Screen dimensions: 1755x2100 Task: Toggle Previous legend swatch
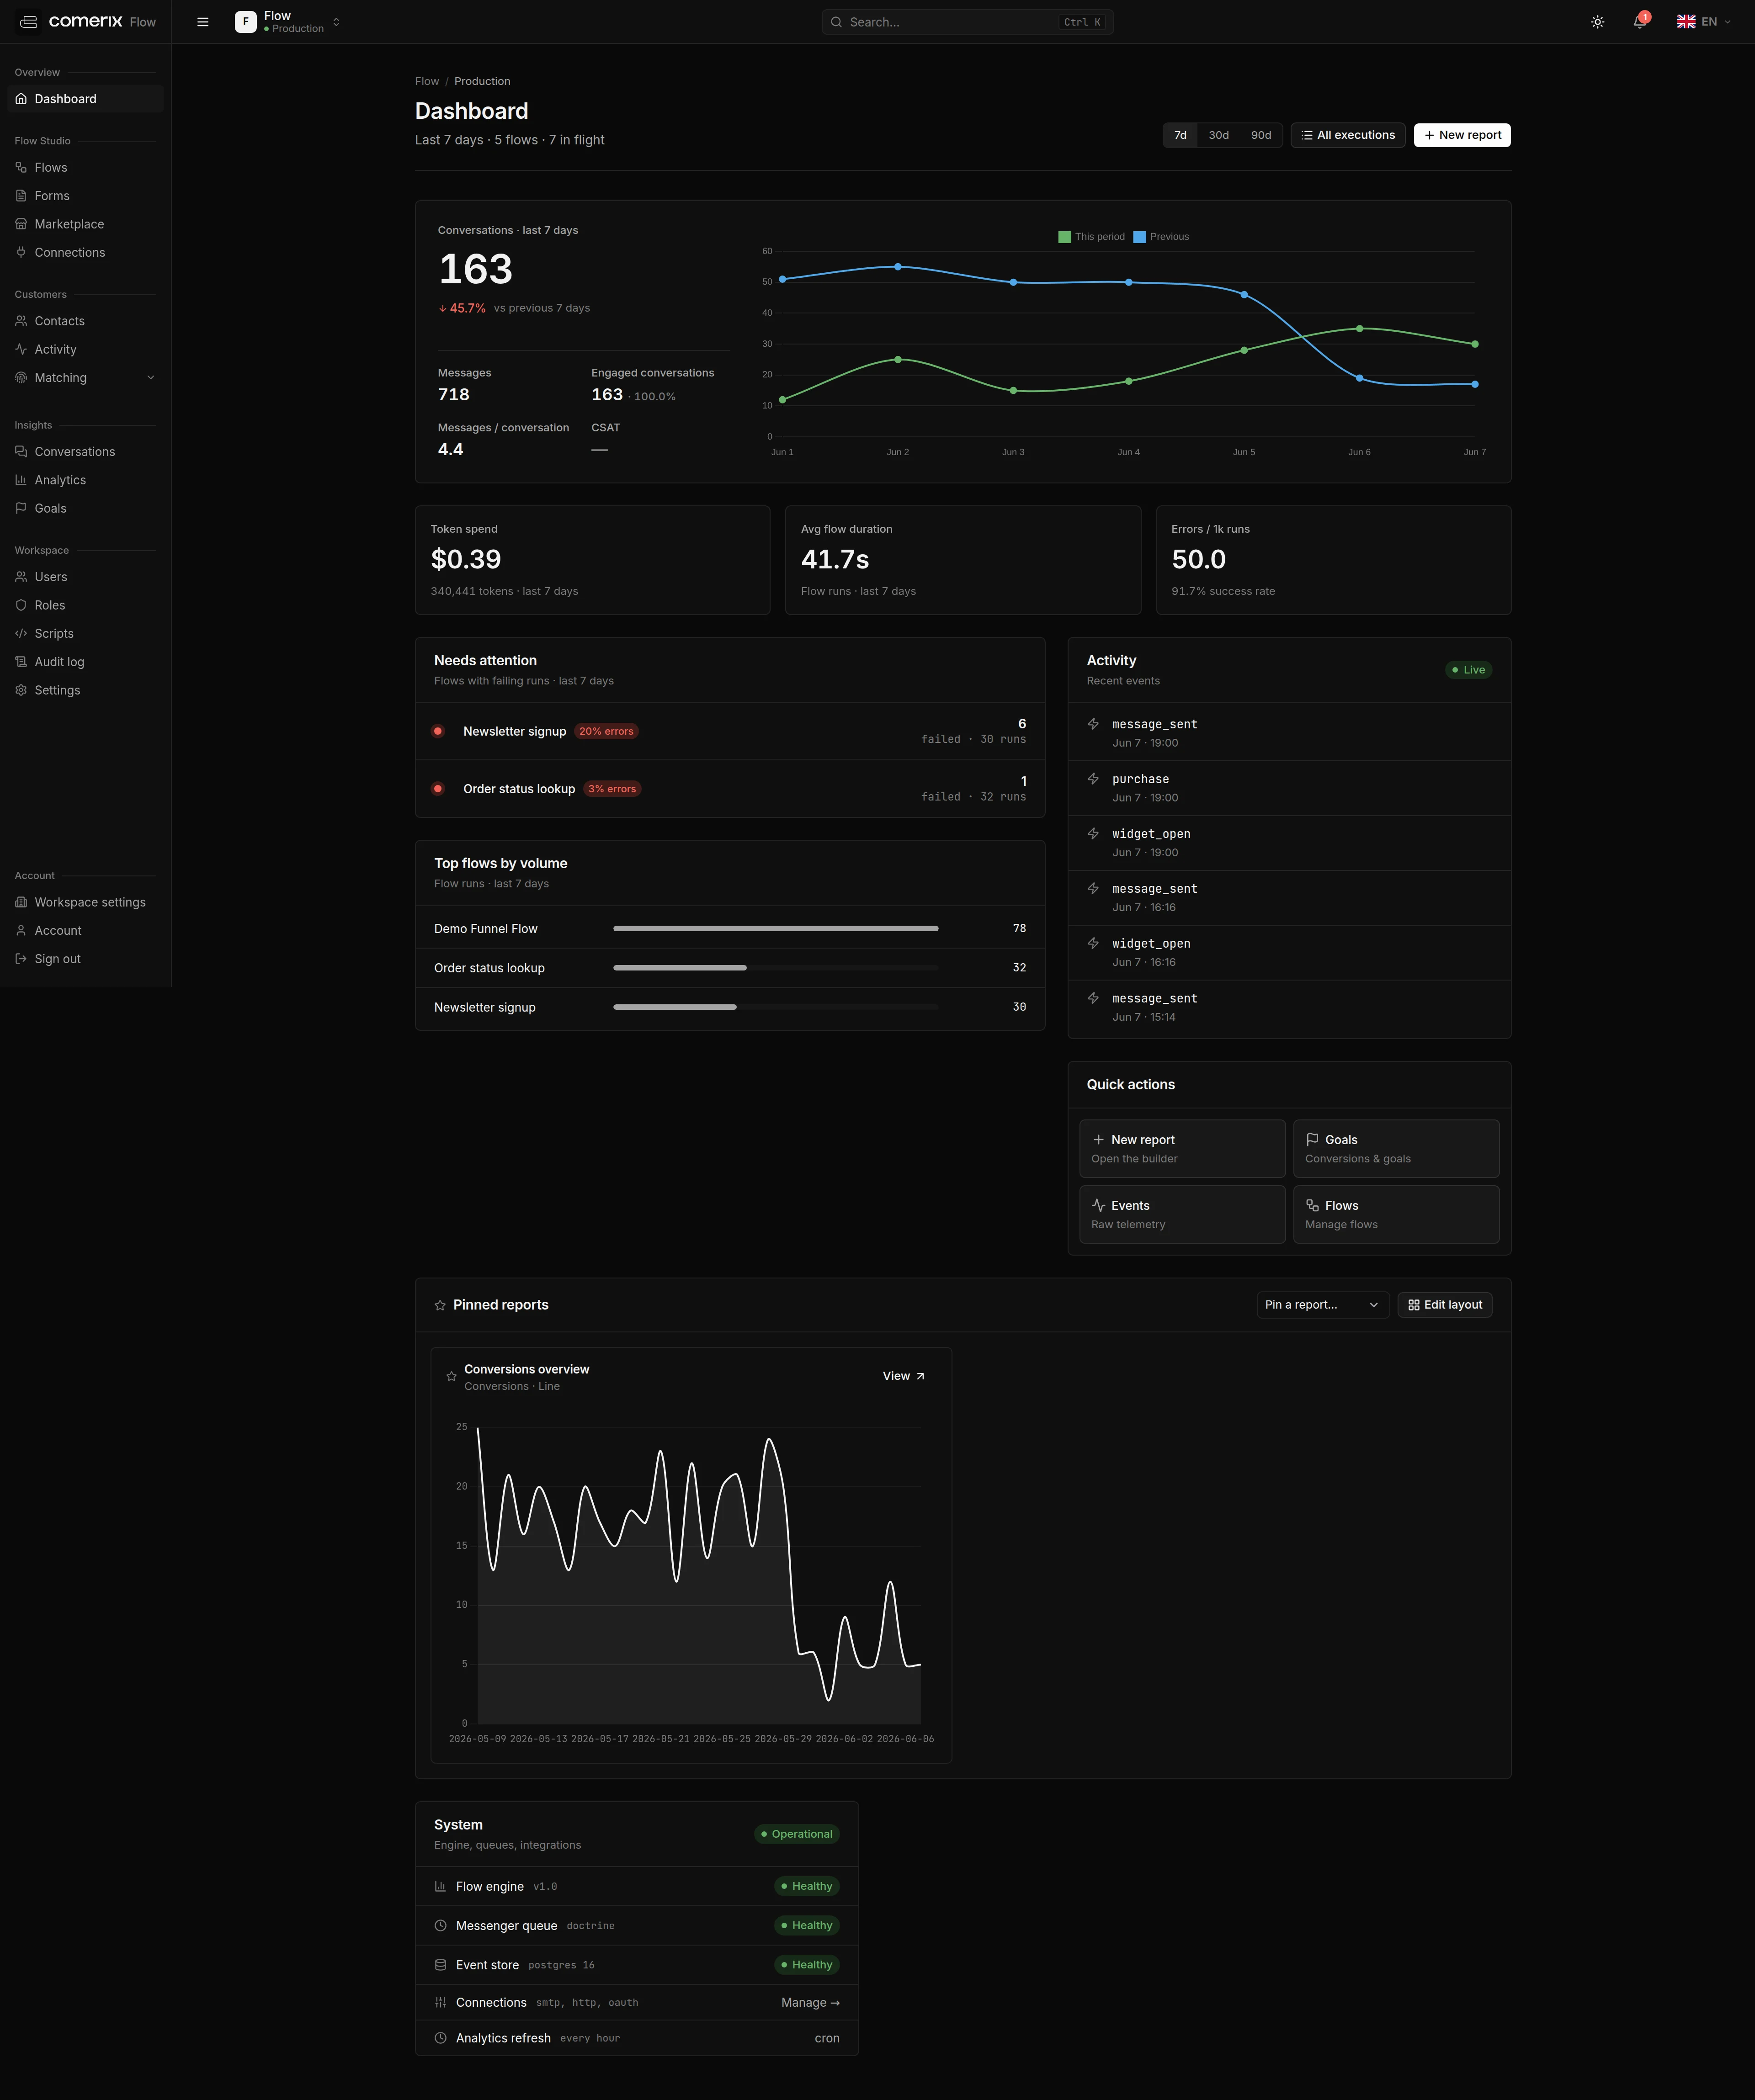[x=1139, y=237]
